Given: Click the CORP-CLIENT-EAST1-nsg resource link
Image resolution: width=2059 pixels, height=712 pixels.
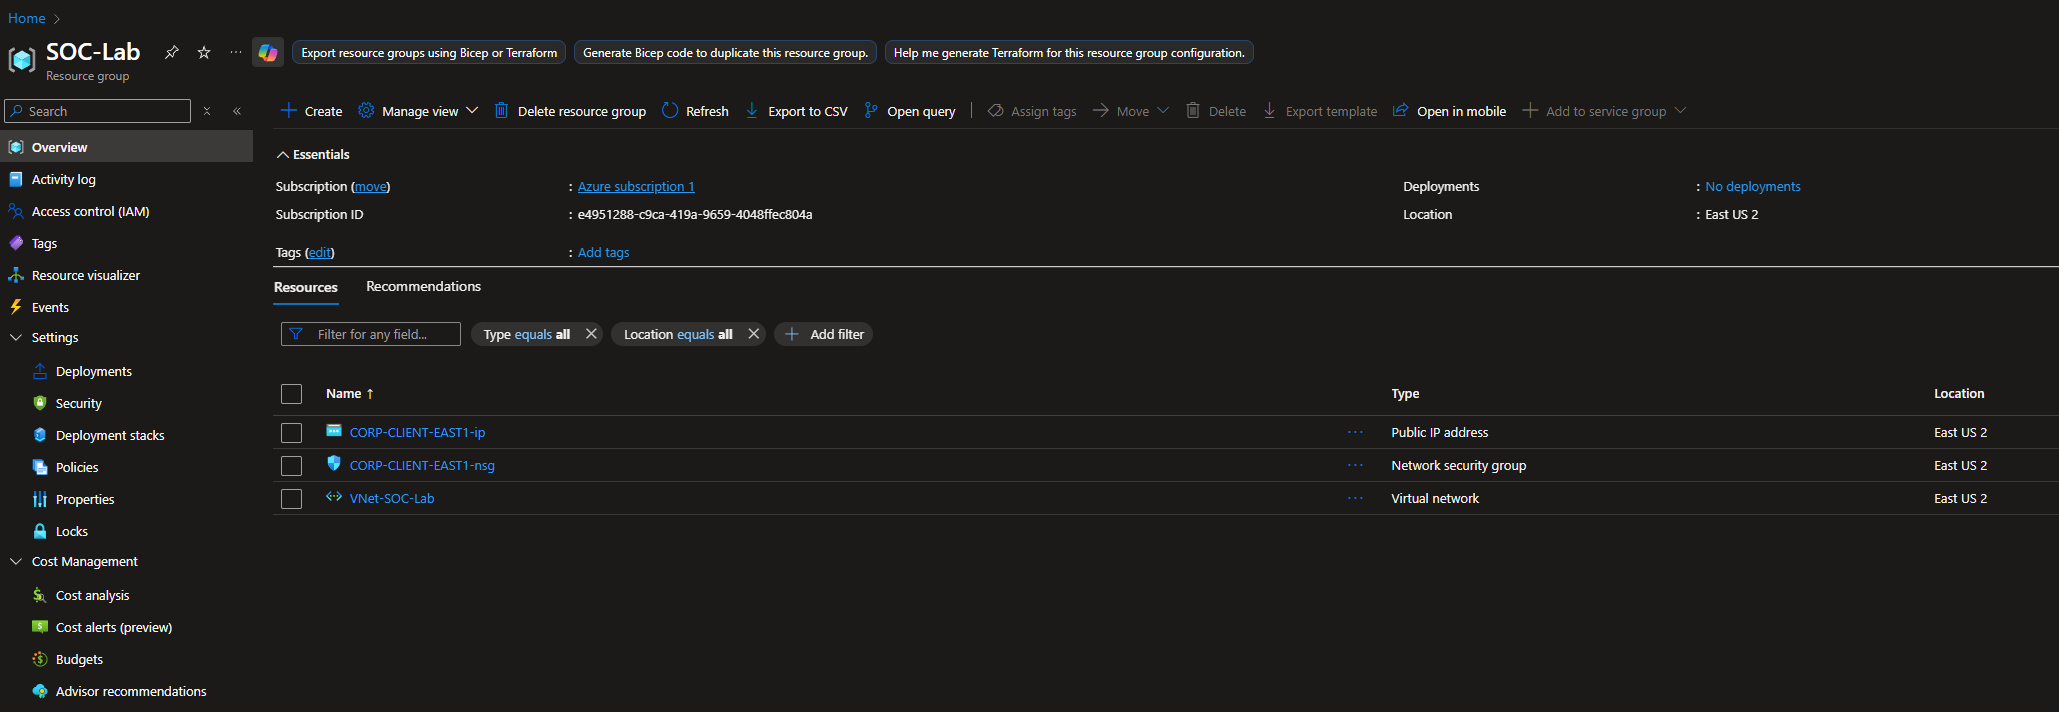Looking at the screenshot, I should [x=422, y=466].
